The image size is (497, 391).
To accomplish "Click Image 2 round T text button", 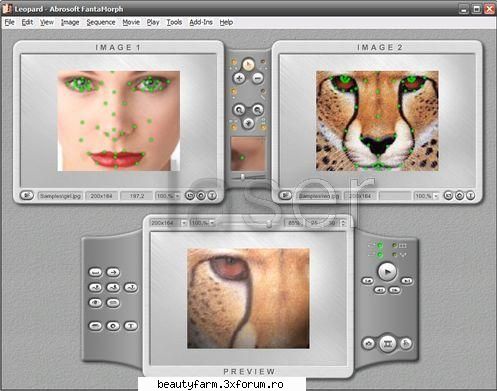I will click(x=470, y=196).
